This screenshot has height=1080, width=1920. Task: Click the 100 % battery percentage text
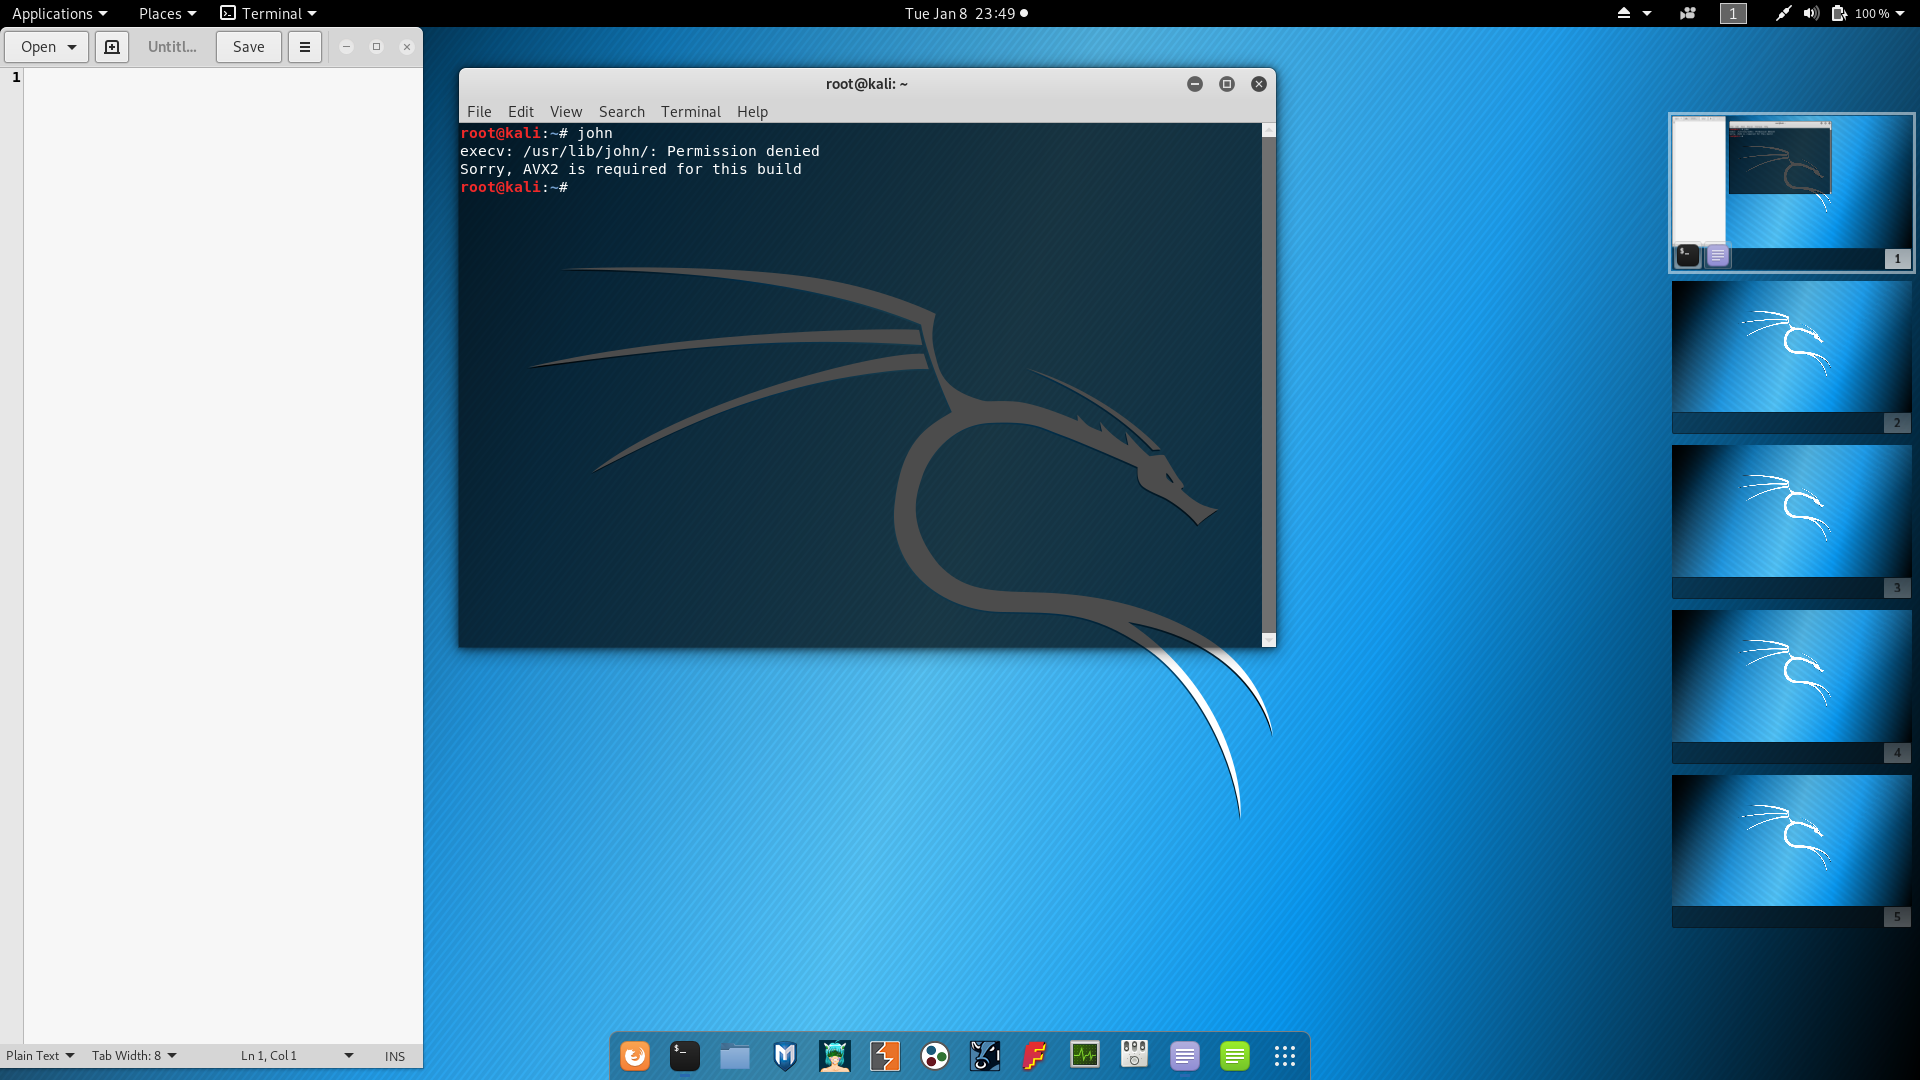[x=1872, y=14]
